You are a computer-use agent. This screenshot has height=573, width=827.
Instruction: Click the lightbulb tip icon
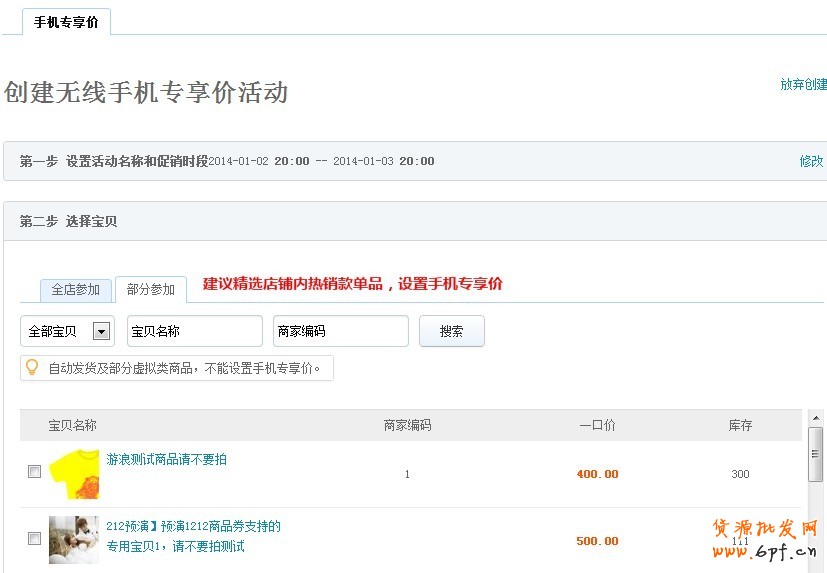click(x=32, y=368)
